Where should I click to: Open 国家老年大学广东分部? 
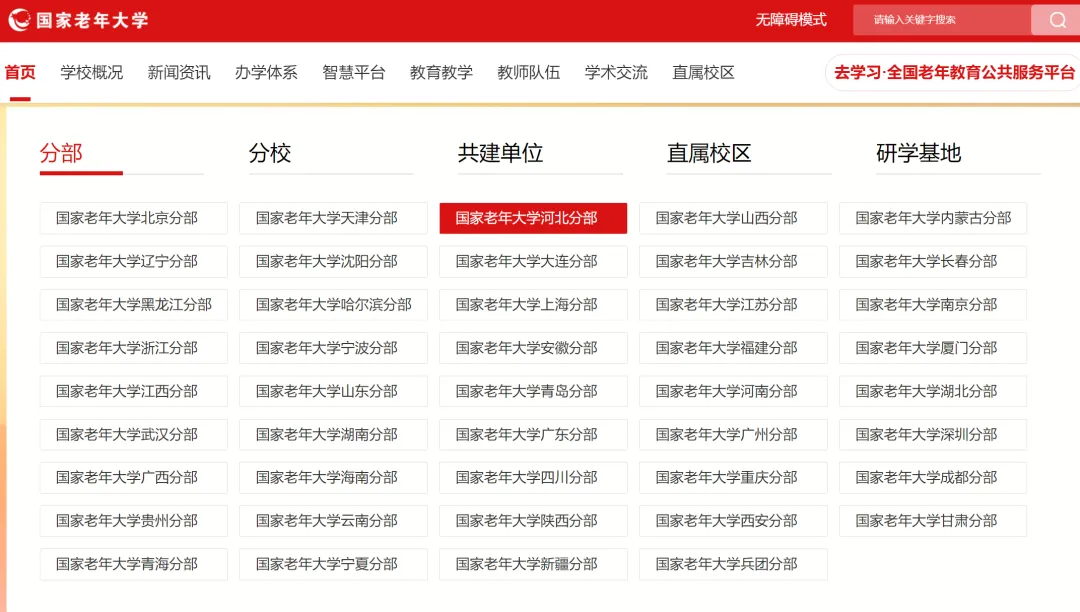tap(533, 435)
